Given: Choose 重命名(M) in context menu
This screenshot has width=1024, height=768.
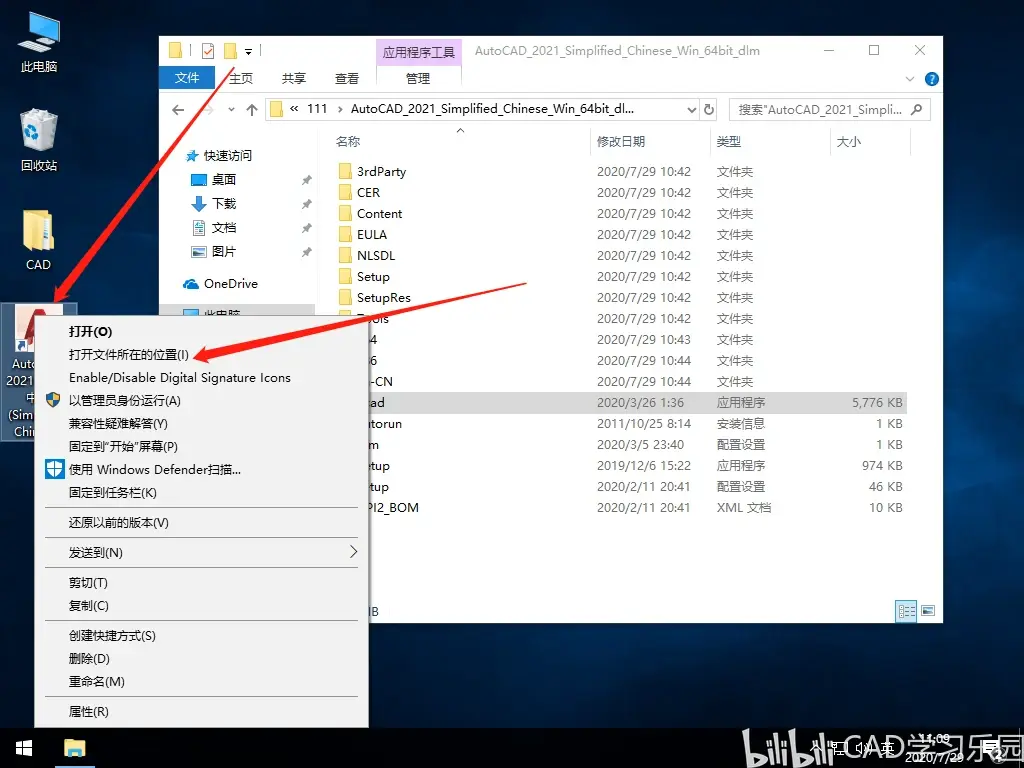Looking at the screenshot, I should [x=201, y=681].
